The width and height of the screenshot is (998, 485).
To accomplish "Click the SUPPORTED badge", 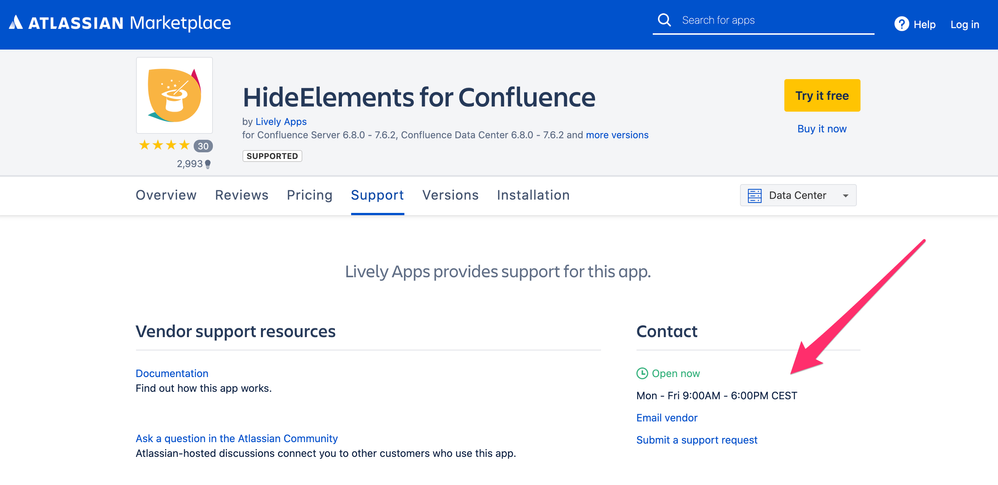I will point(272,156).
